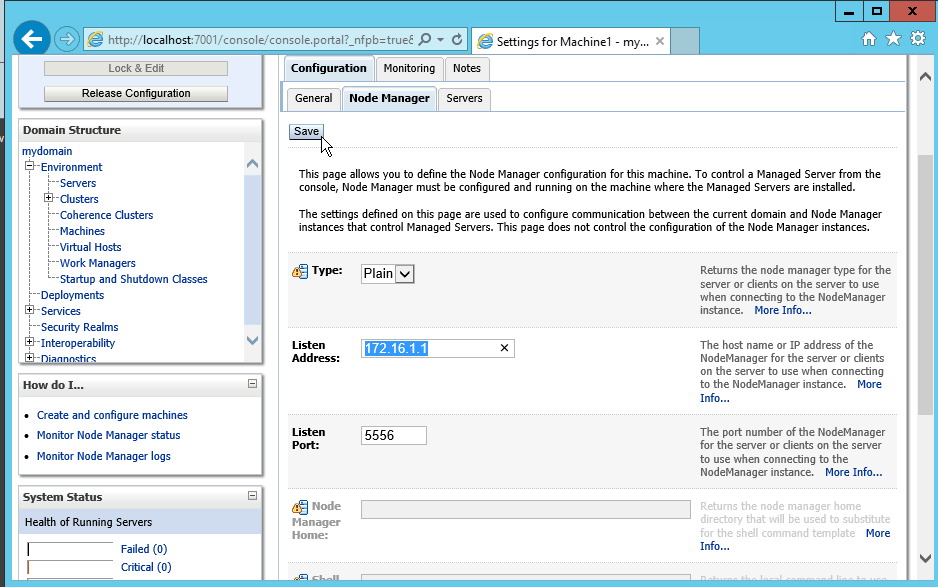The width and height of the screenshot is (938, 587).
Task: Click the browser Back arrow button
Action: point(31,39)
